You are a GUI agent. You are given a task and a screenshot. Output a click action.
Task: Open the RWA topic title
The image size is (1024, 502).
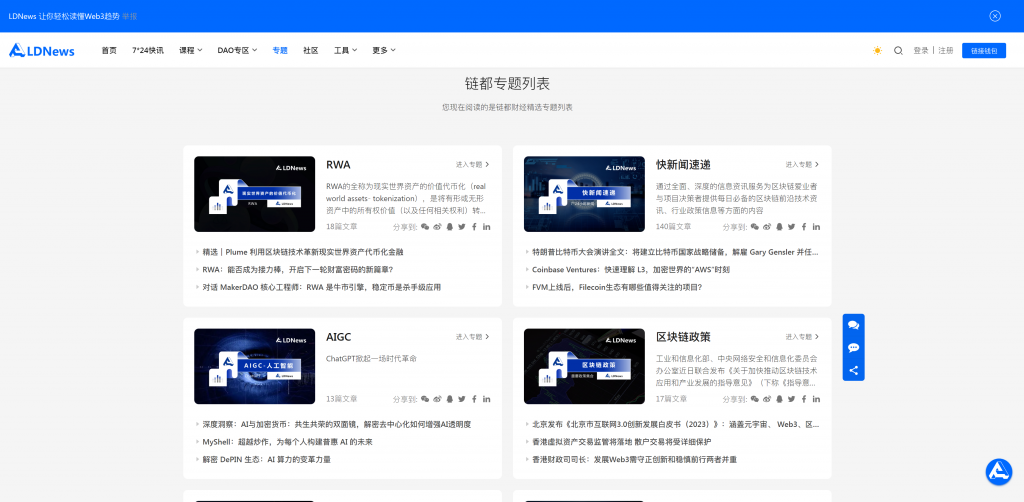coord(338,165)
